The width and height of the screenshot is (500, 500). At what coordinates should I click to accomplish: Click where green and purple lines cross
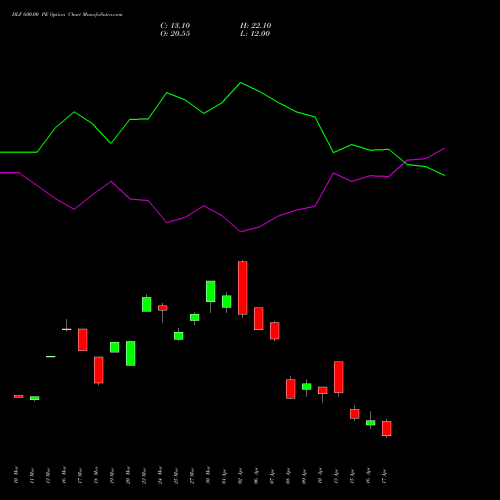404,162
